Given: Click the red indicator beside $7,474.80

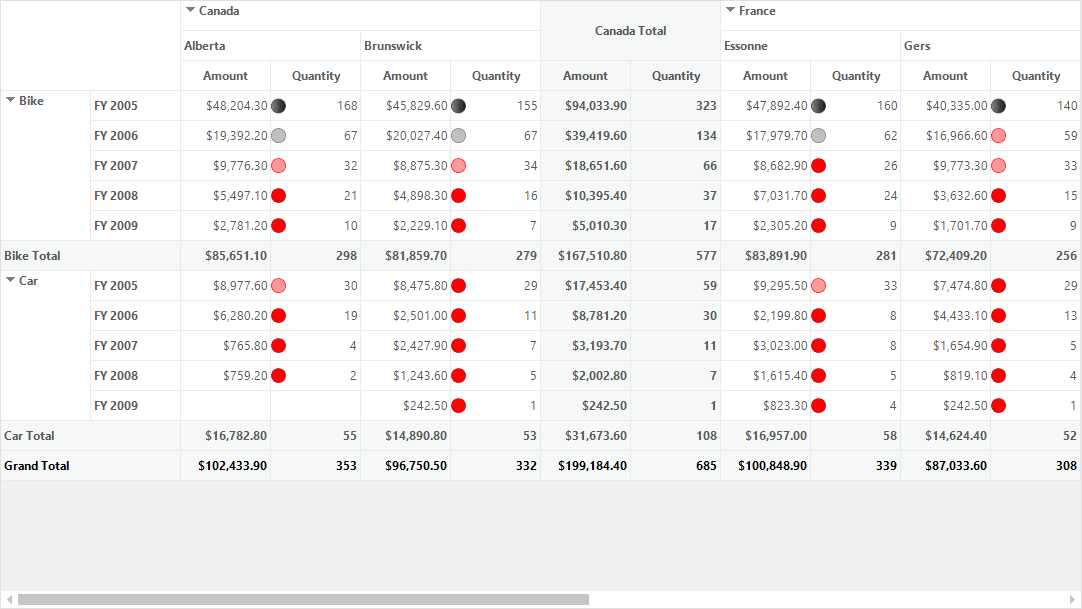Looking at the screenshot, I should tap(999, 286).
